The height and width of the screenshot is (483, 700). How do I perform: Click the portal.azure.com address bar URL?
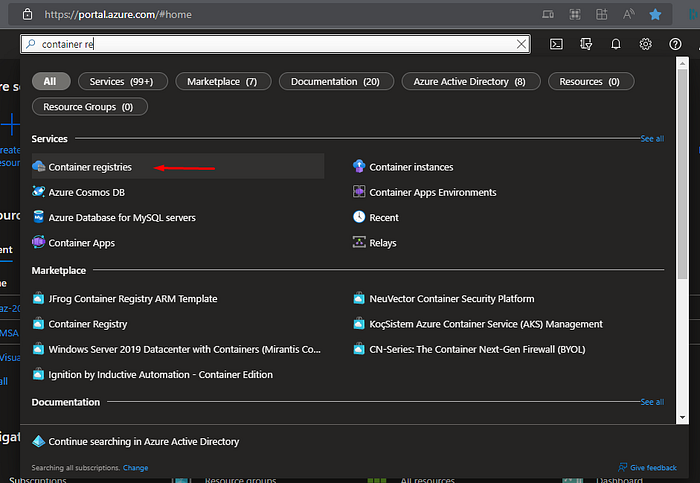pyautogui.click(x=118, y=15)
